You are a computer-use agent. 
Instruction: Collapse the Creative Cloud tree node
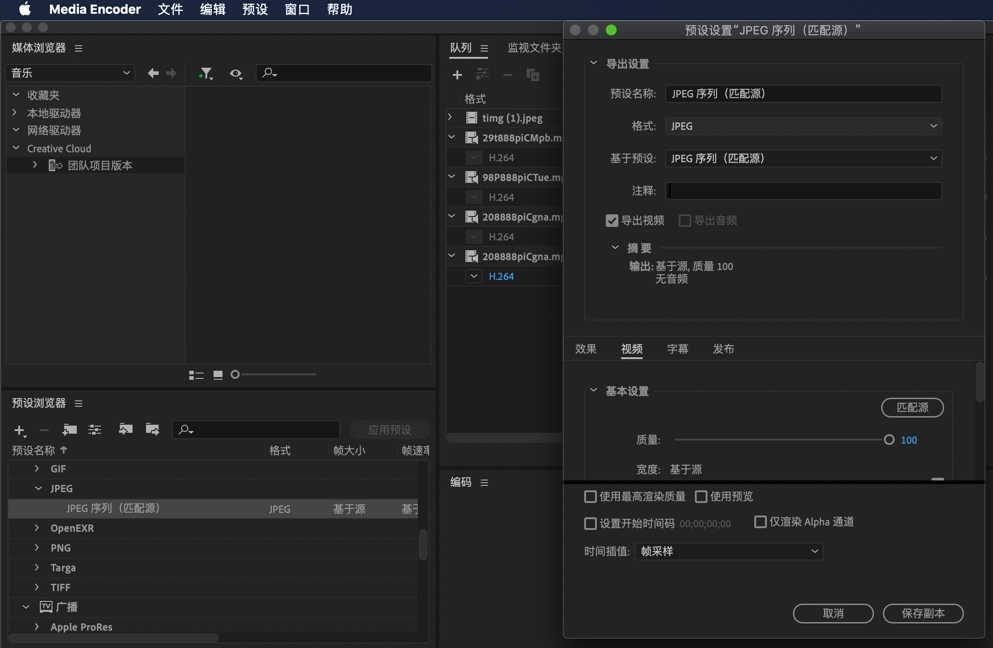point(16,148)
